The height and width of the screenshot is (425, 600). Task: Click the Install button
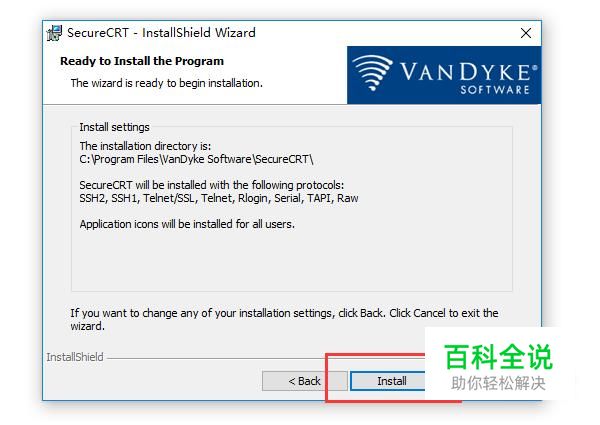(388, 381)
